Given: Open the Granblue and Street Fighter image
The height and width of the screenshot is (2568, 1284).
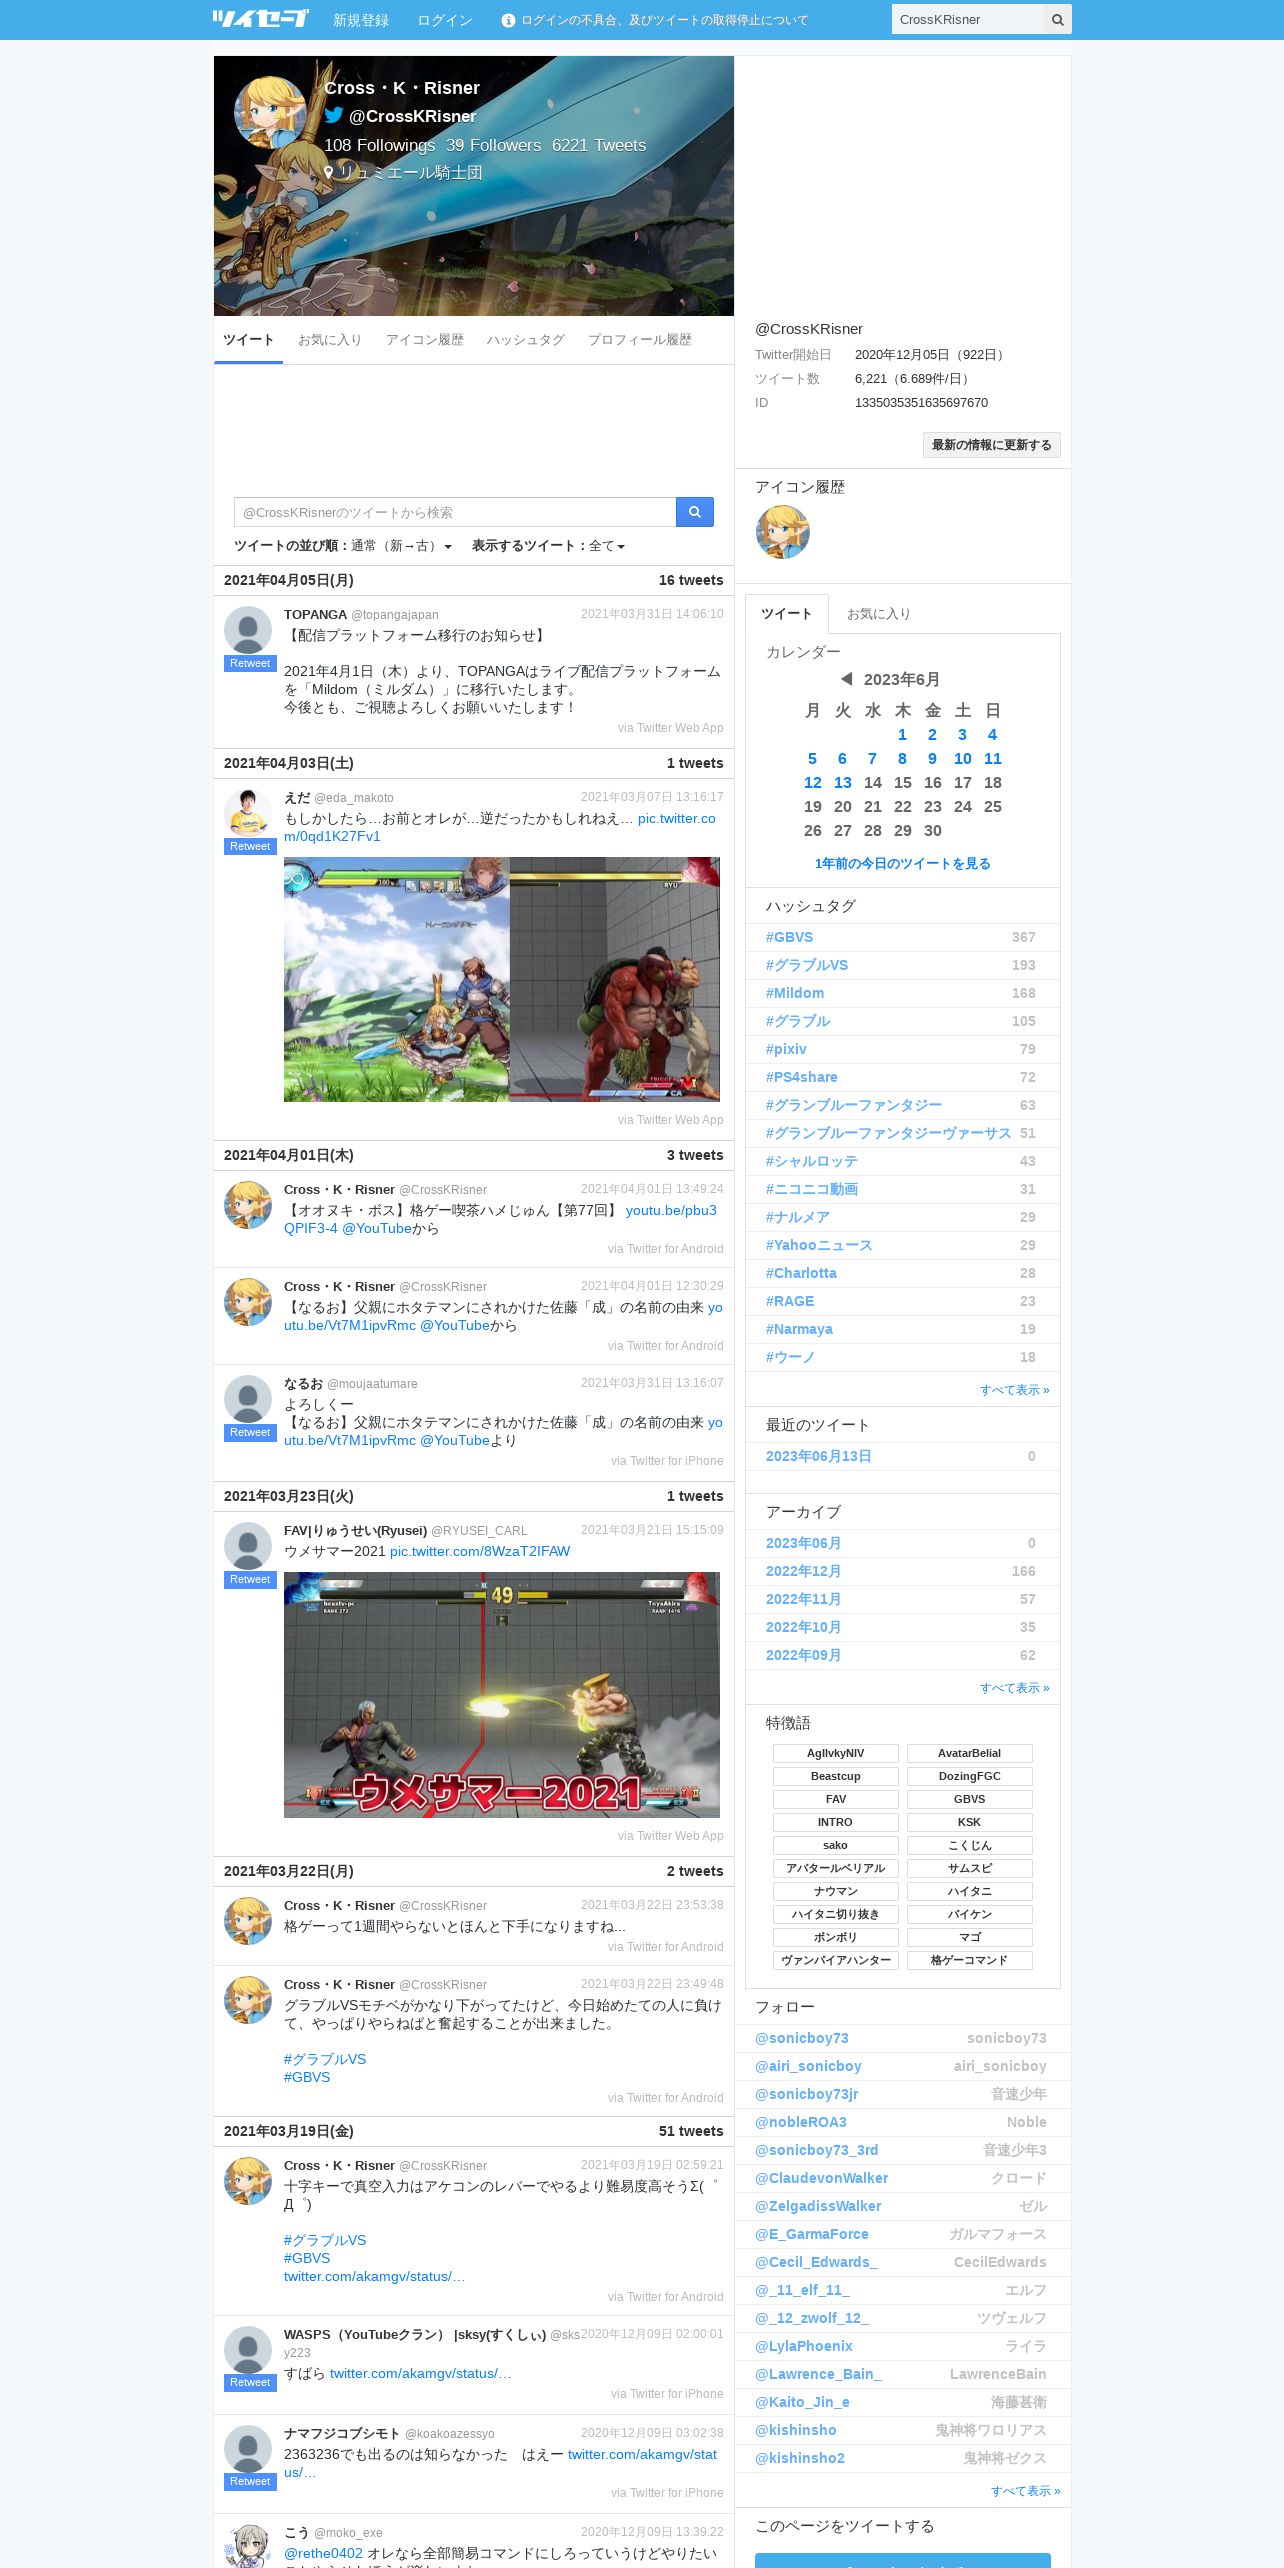Looking at the screenshot, I should pyautogui.click(x=502, y=979).
